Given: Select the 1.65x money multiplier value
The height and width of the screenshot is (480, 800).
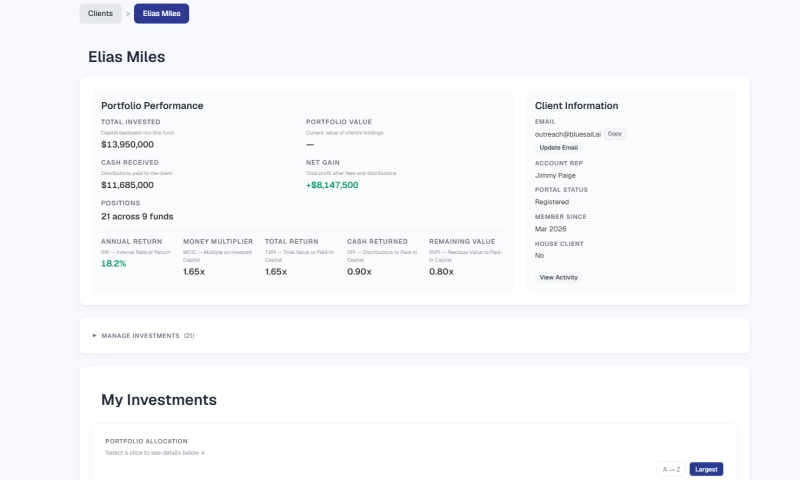Looking at the screenshot, I should point(194,272).
